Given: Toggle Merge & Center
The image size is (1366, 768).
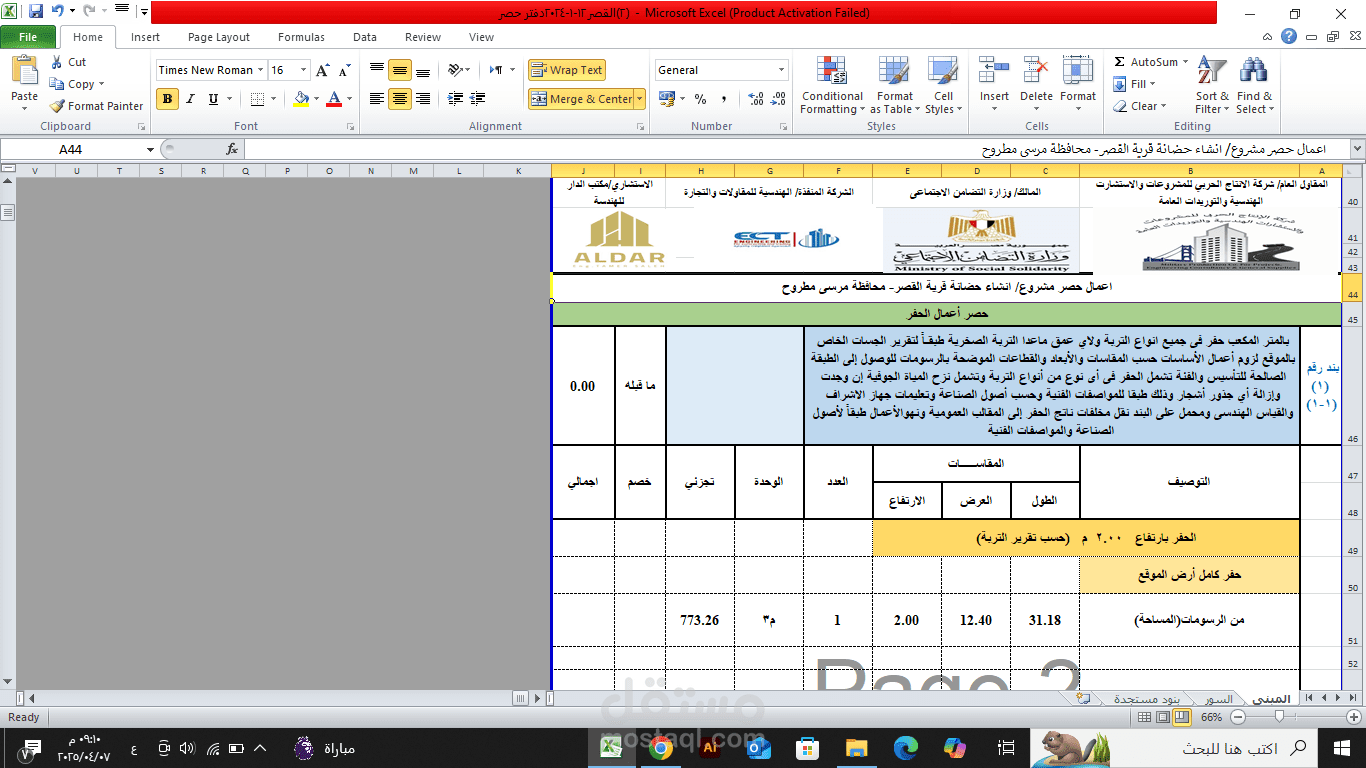Looking at the screenshot, I should point(581,99).
